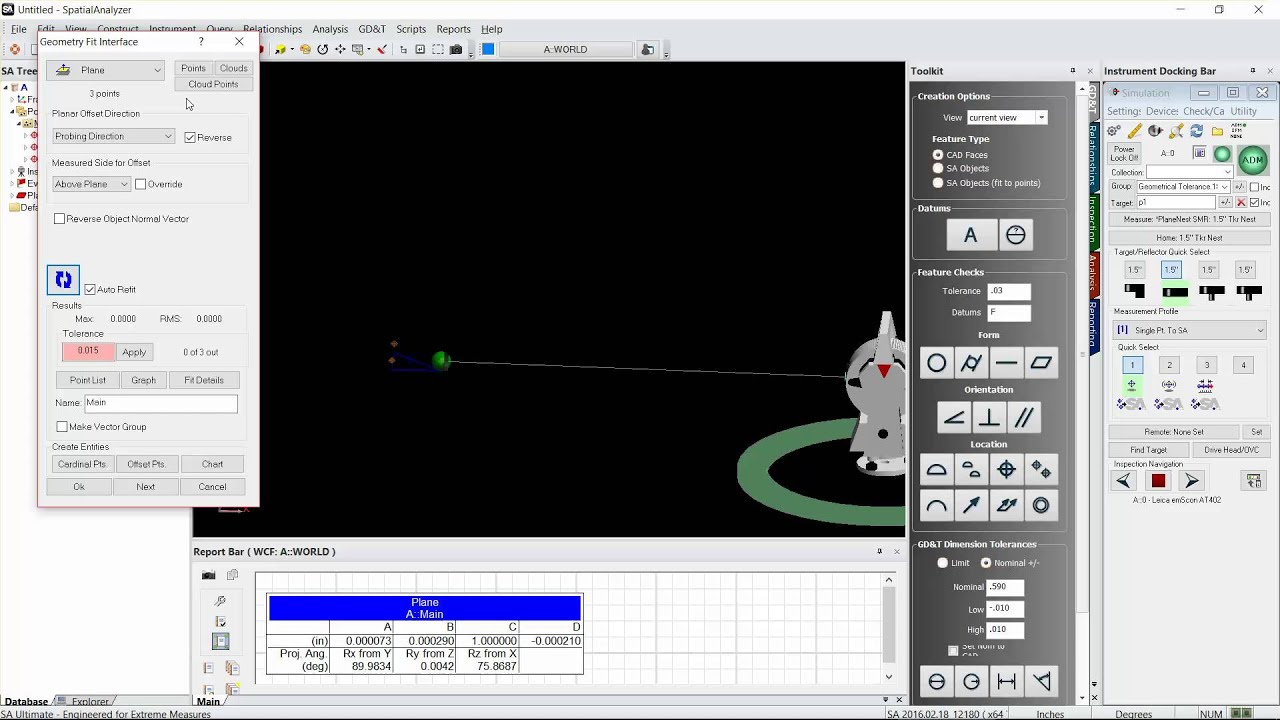The height and width of the screenshot is (720, 1280).
Task: Toggle the Auto Refit checkbox
Action: (90, 290)
